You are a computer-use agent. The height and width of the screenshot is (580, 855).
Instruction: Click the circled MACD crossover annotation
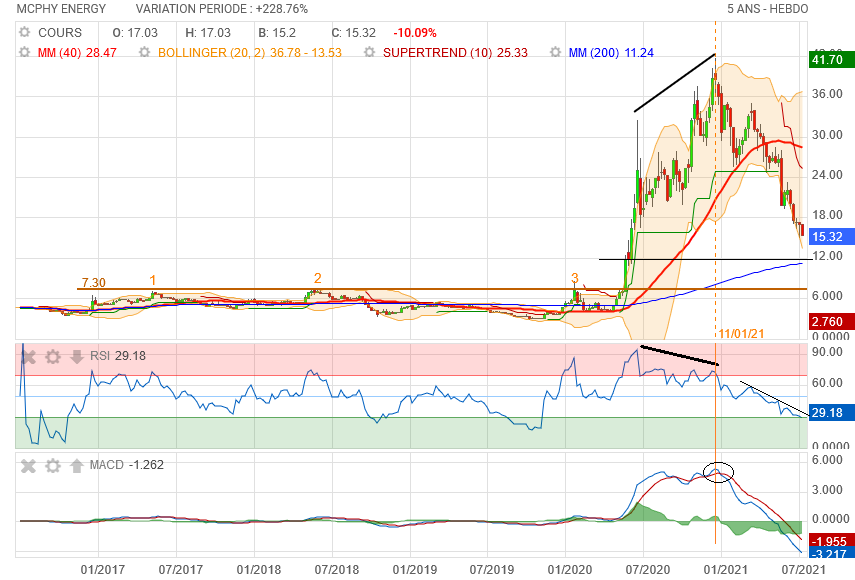(x=719, y=472)
